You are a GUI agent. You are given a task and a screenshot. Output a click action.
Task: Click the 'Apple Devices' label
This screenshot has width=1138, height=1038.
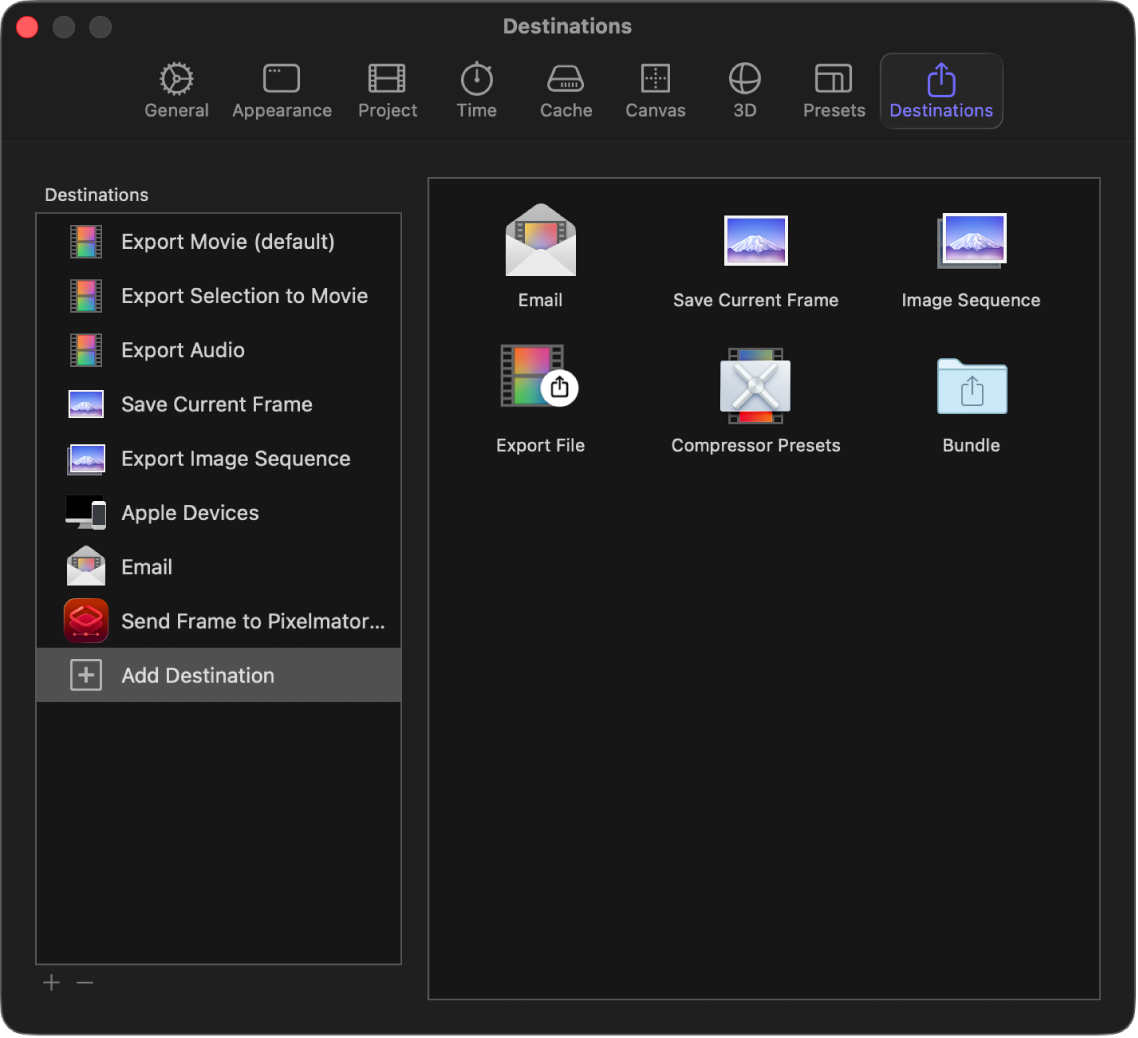190,512
